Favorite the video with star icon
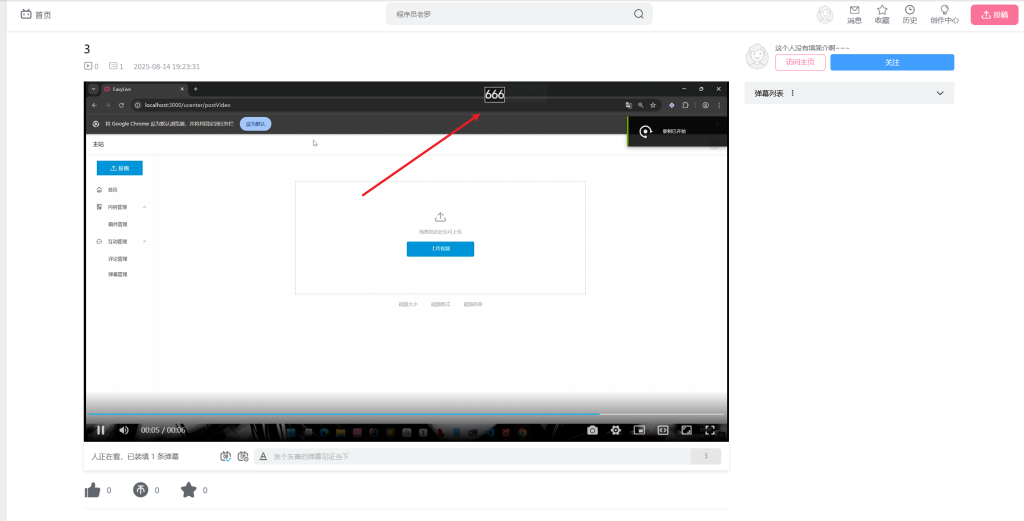 tap(188, 490)
